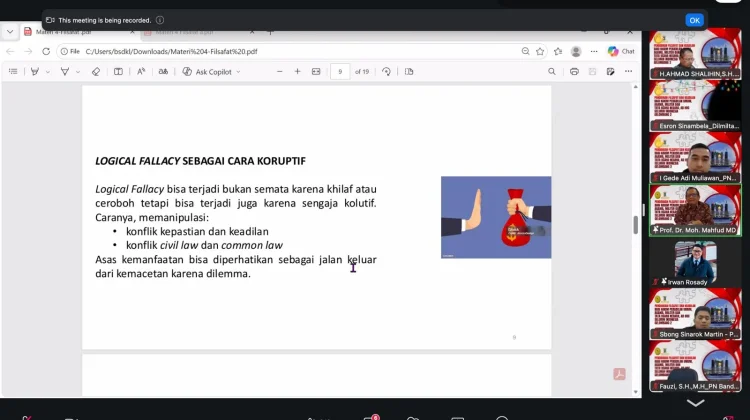Screen dimensions: 750x420
Task: Open zoom magnifier in address bar
Action: pyautogui.click(x=525, y=51)
